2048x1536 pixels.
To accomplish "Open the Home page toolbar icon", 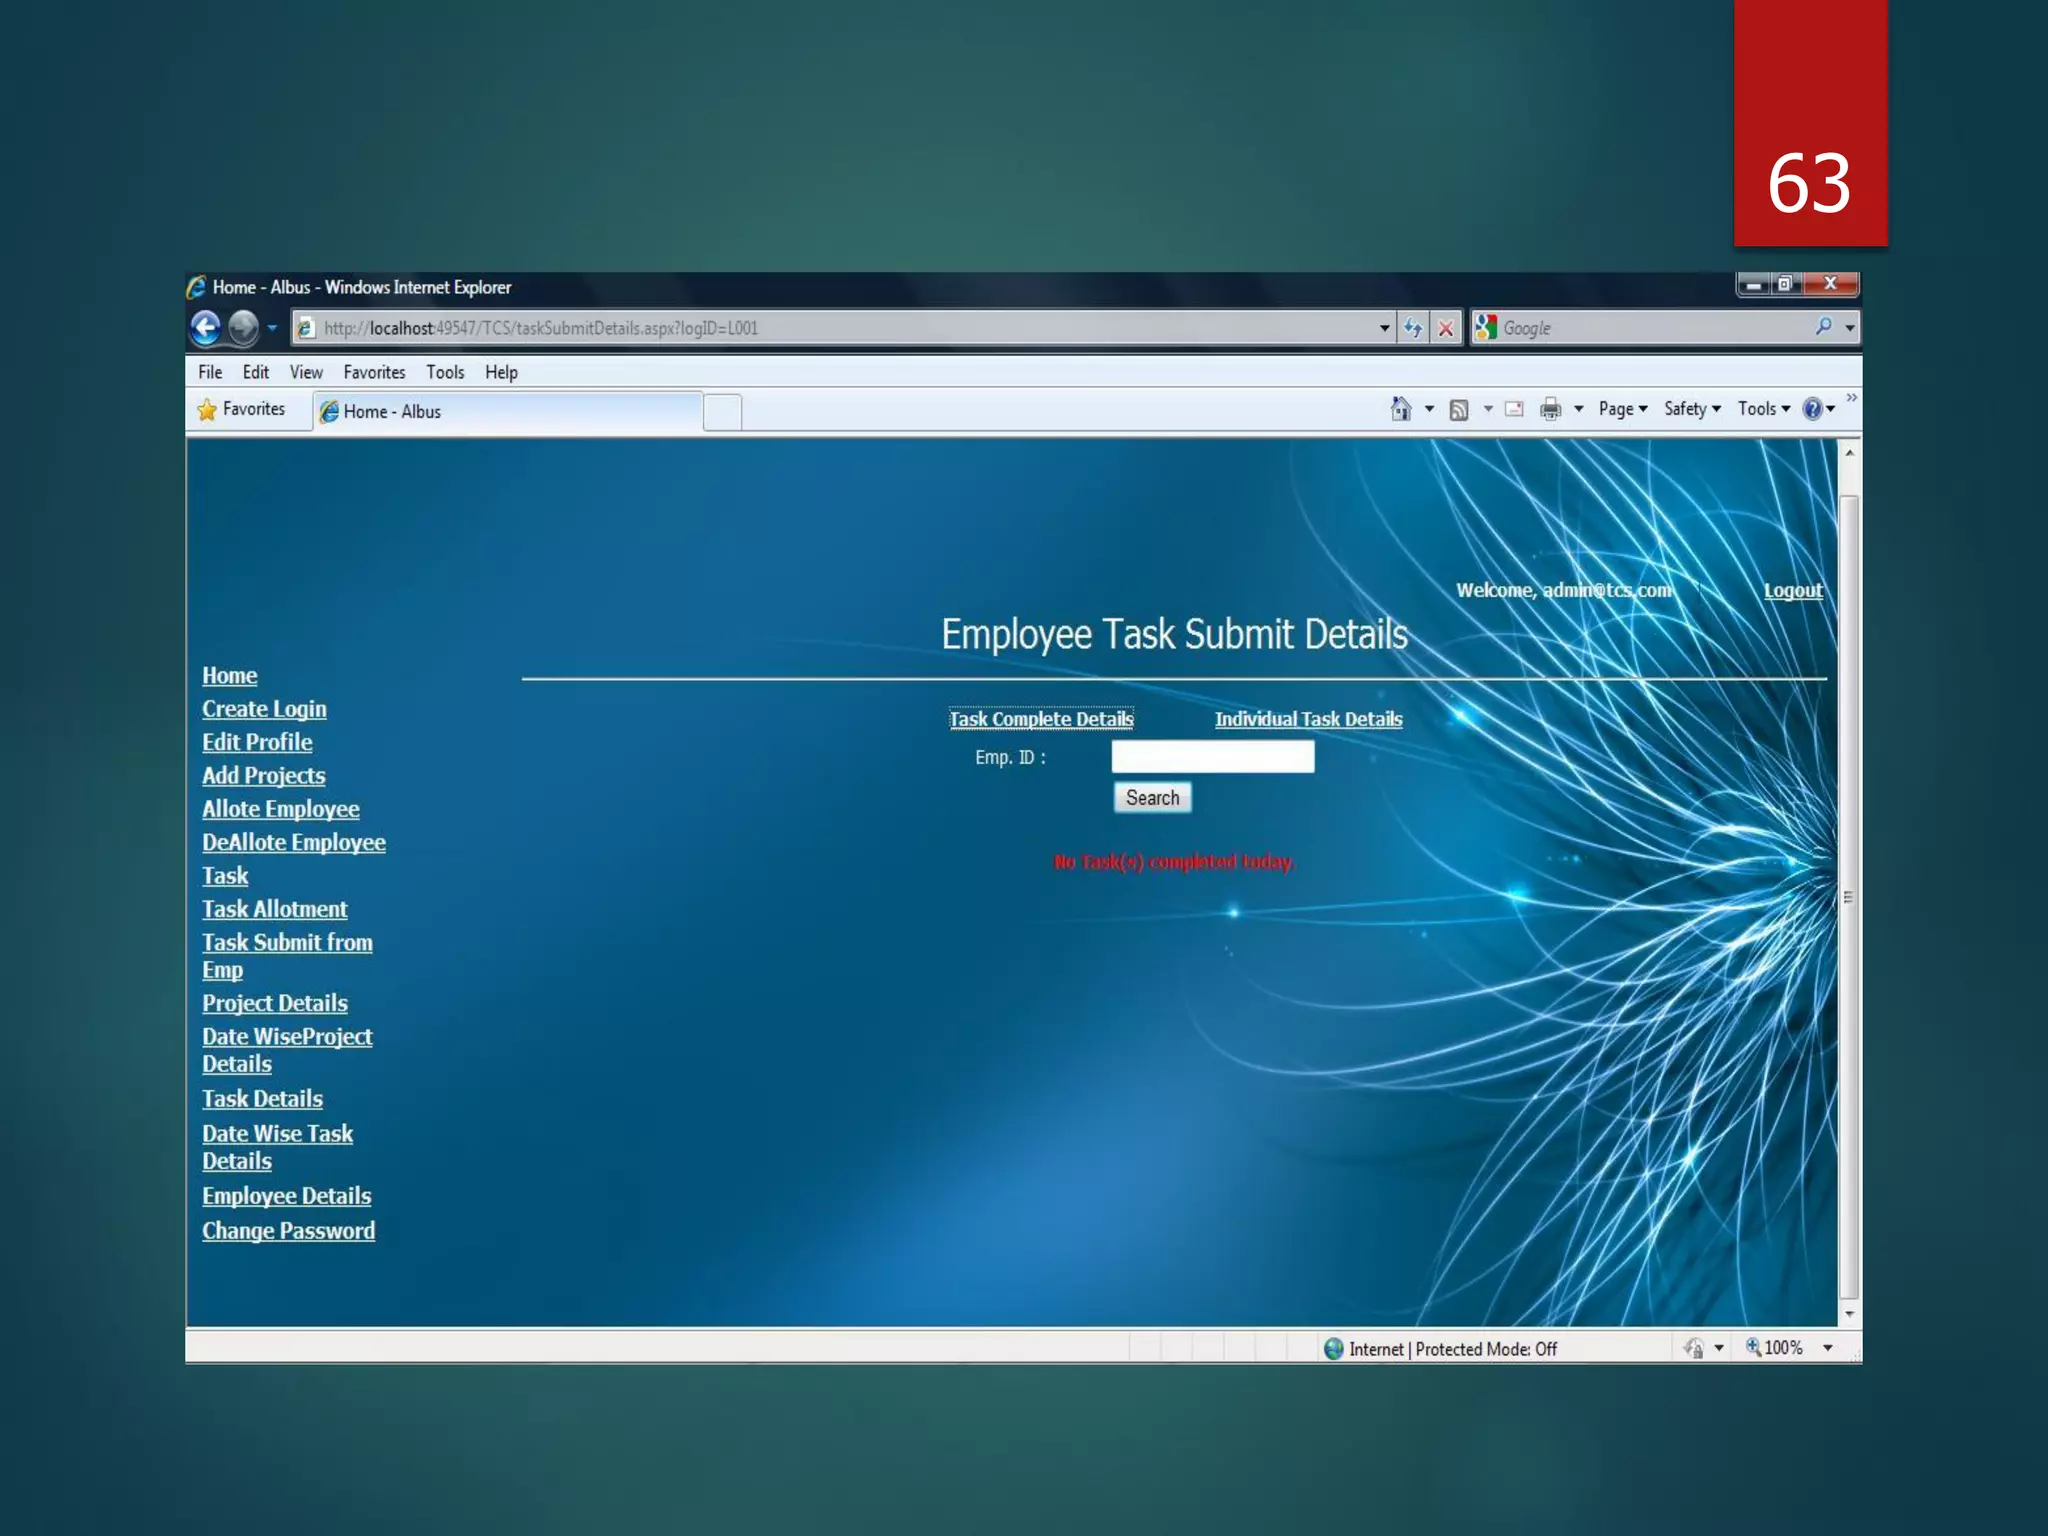I will click(1401, 409).
